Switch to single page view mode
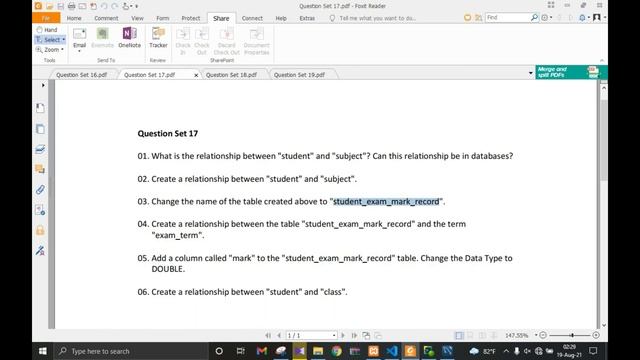Viewport: 640px width, 360px height. coord(459,335)
